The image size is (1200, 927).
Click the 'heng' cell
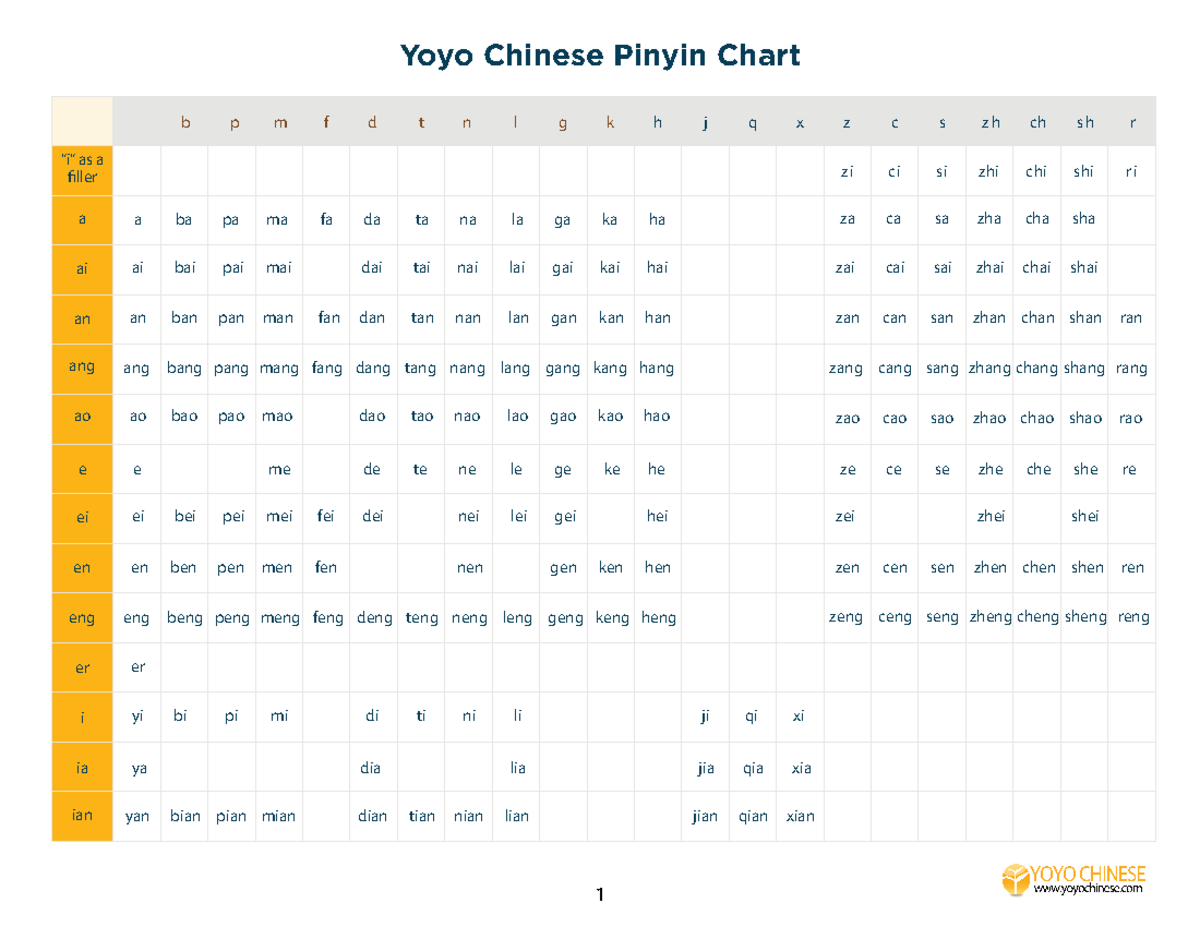point(658,618)
